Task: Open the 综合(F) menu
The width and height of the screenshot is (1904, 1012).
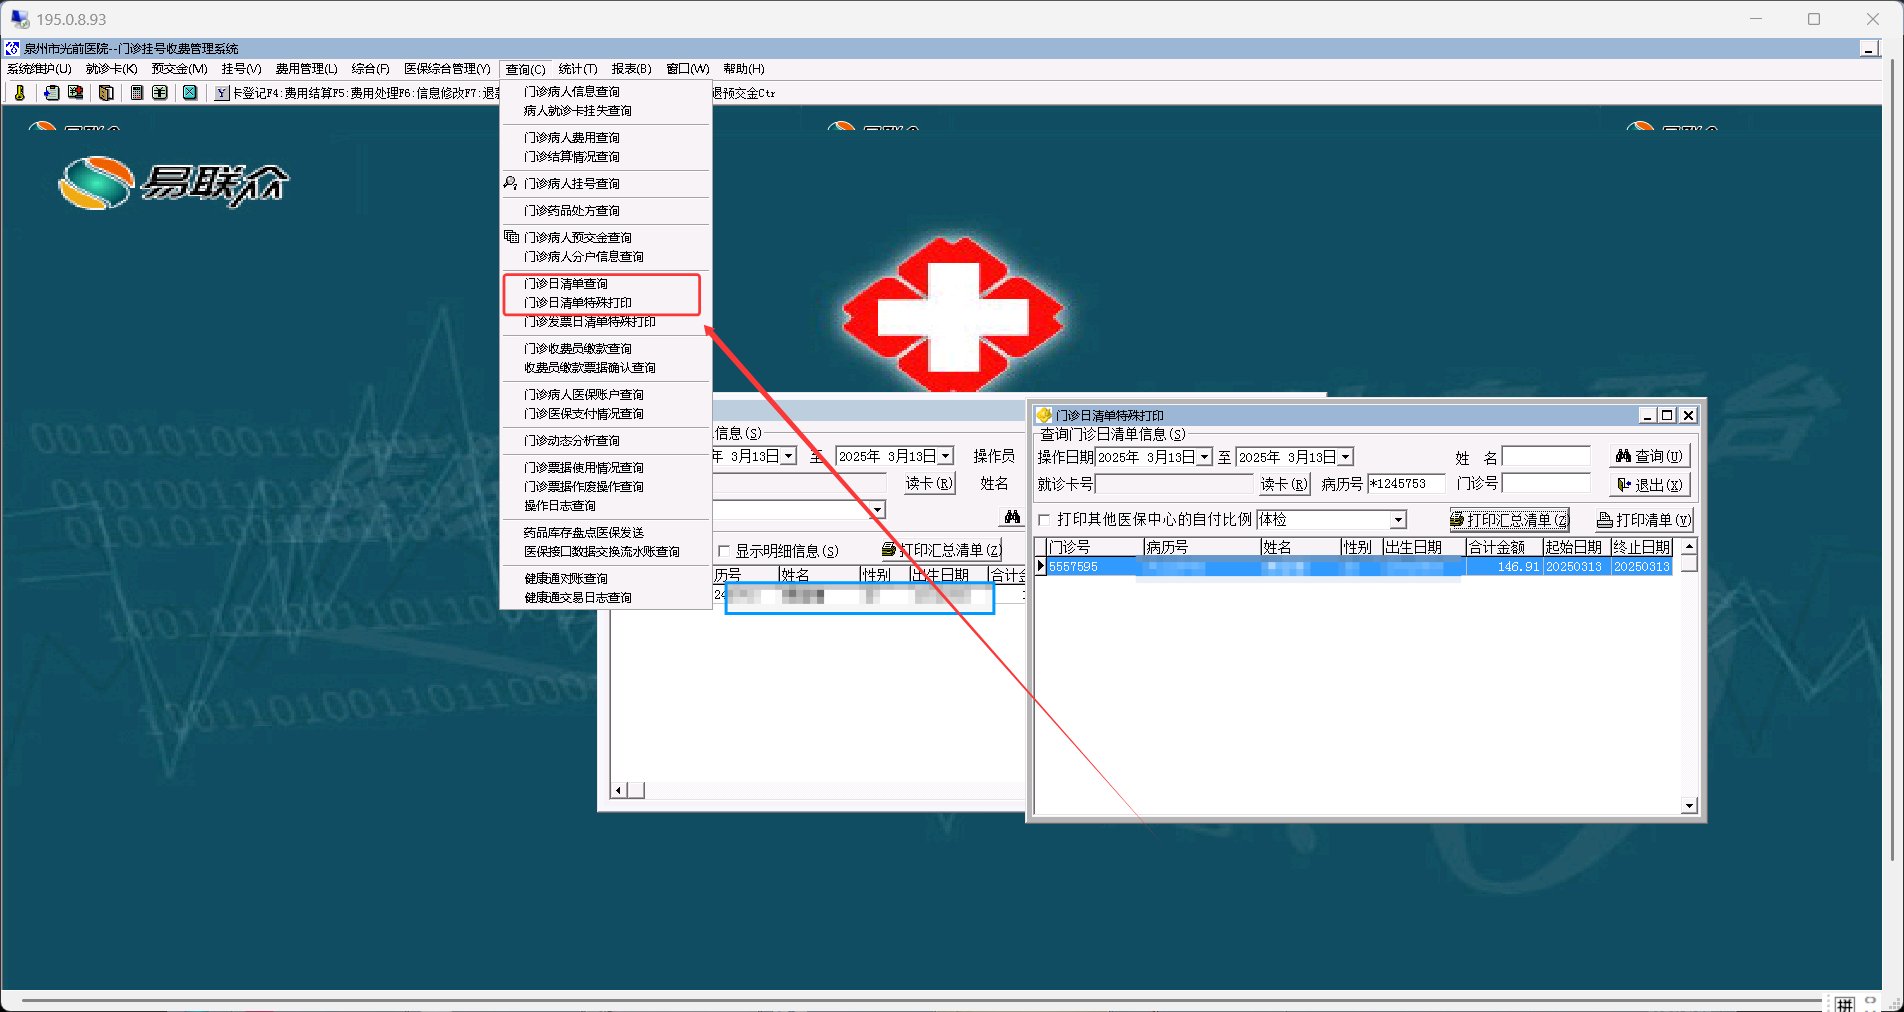Action: [370, 69]
